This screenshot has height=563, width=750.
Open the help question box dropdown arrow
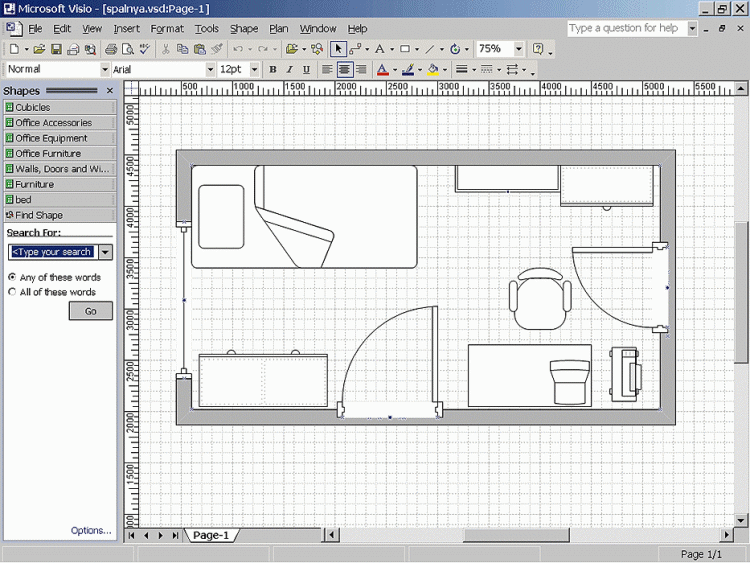(692, 29)
